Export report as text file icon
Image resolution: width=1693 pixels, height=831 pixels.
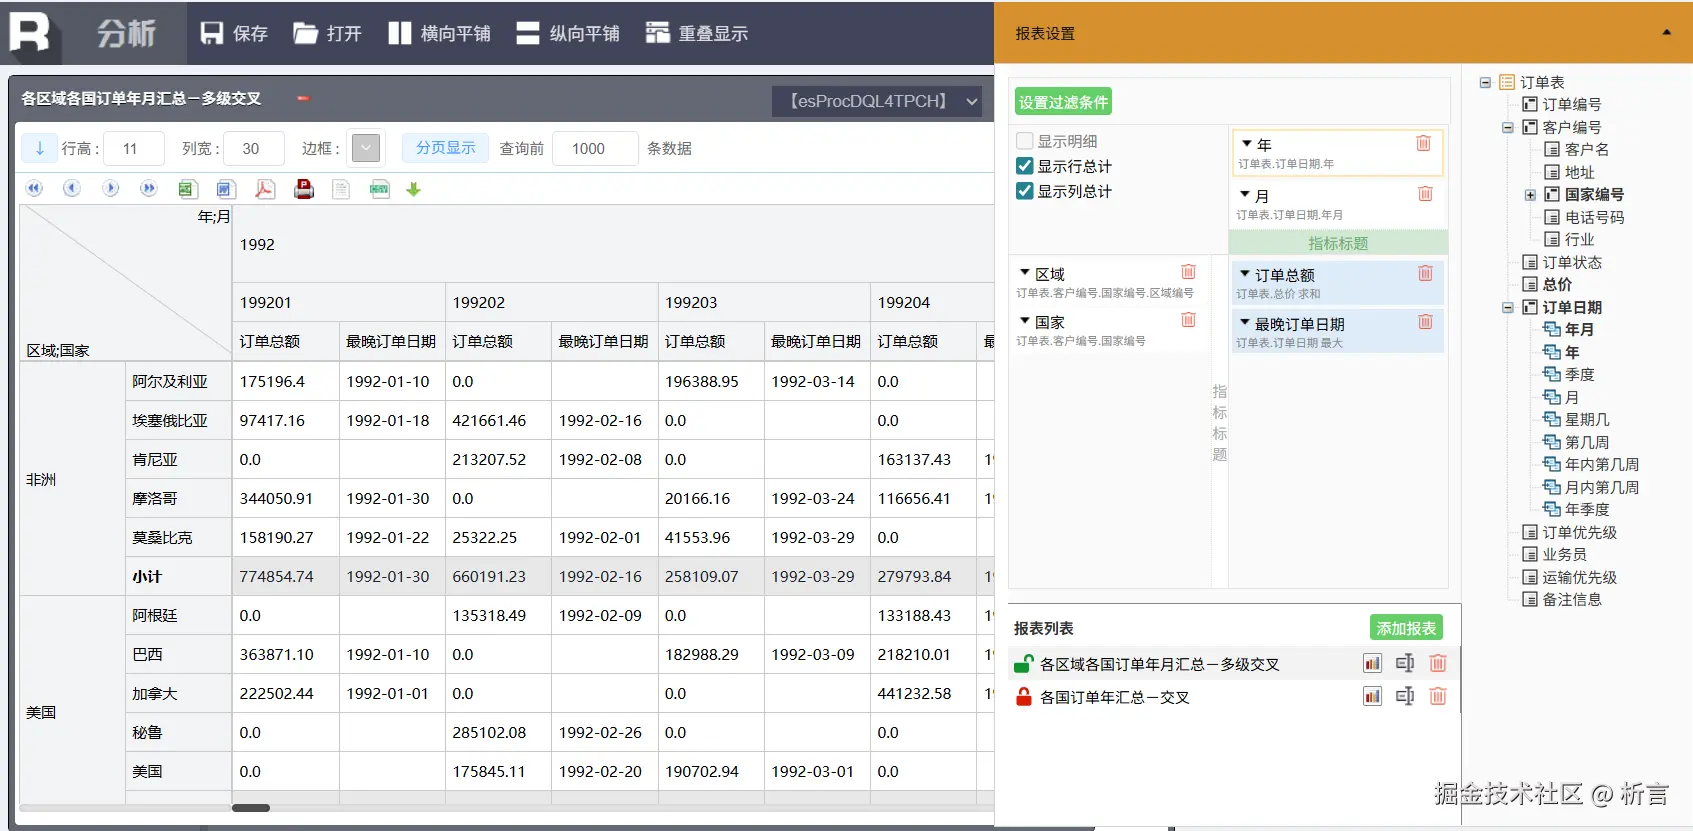tap(341, 189)
